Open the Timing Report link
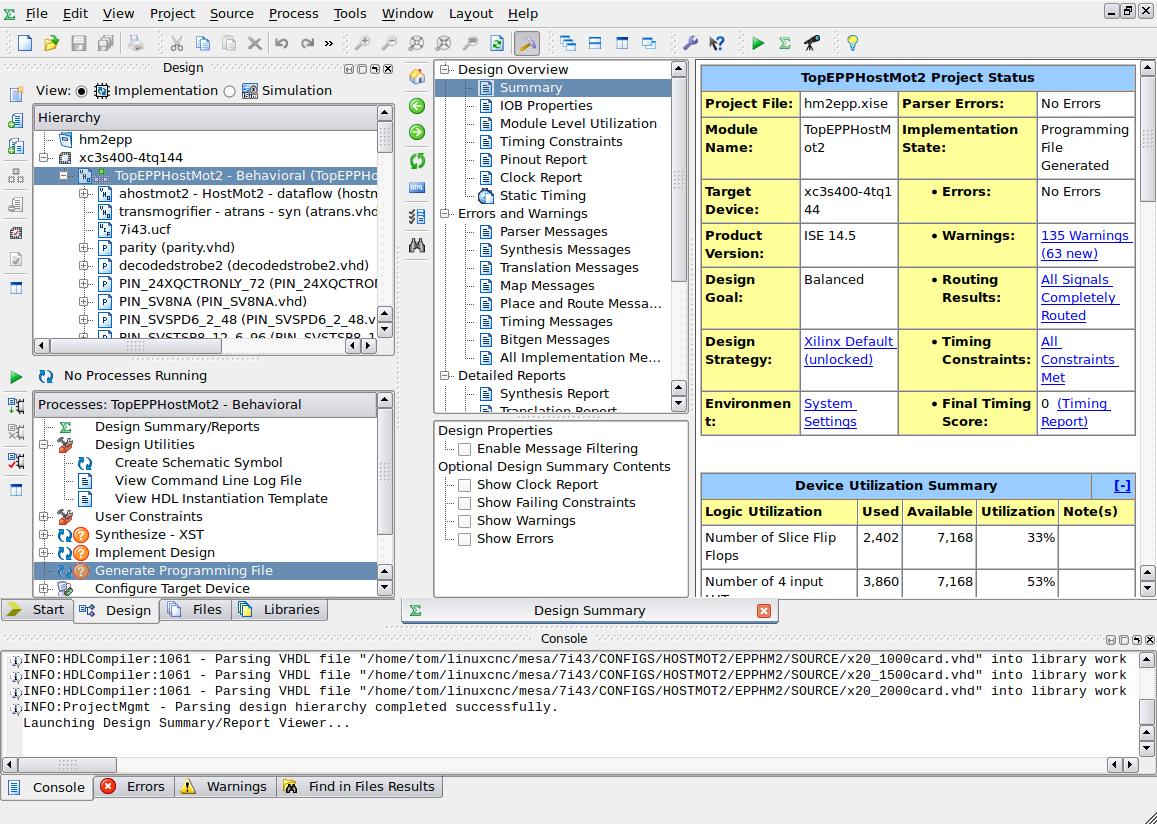 [1075, 412]
